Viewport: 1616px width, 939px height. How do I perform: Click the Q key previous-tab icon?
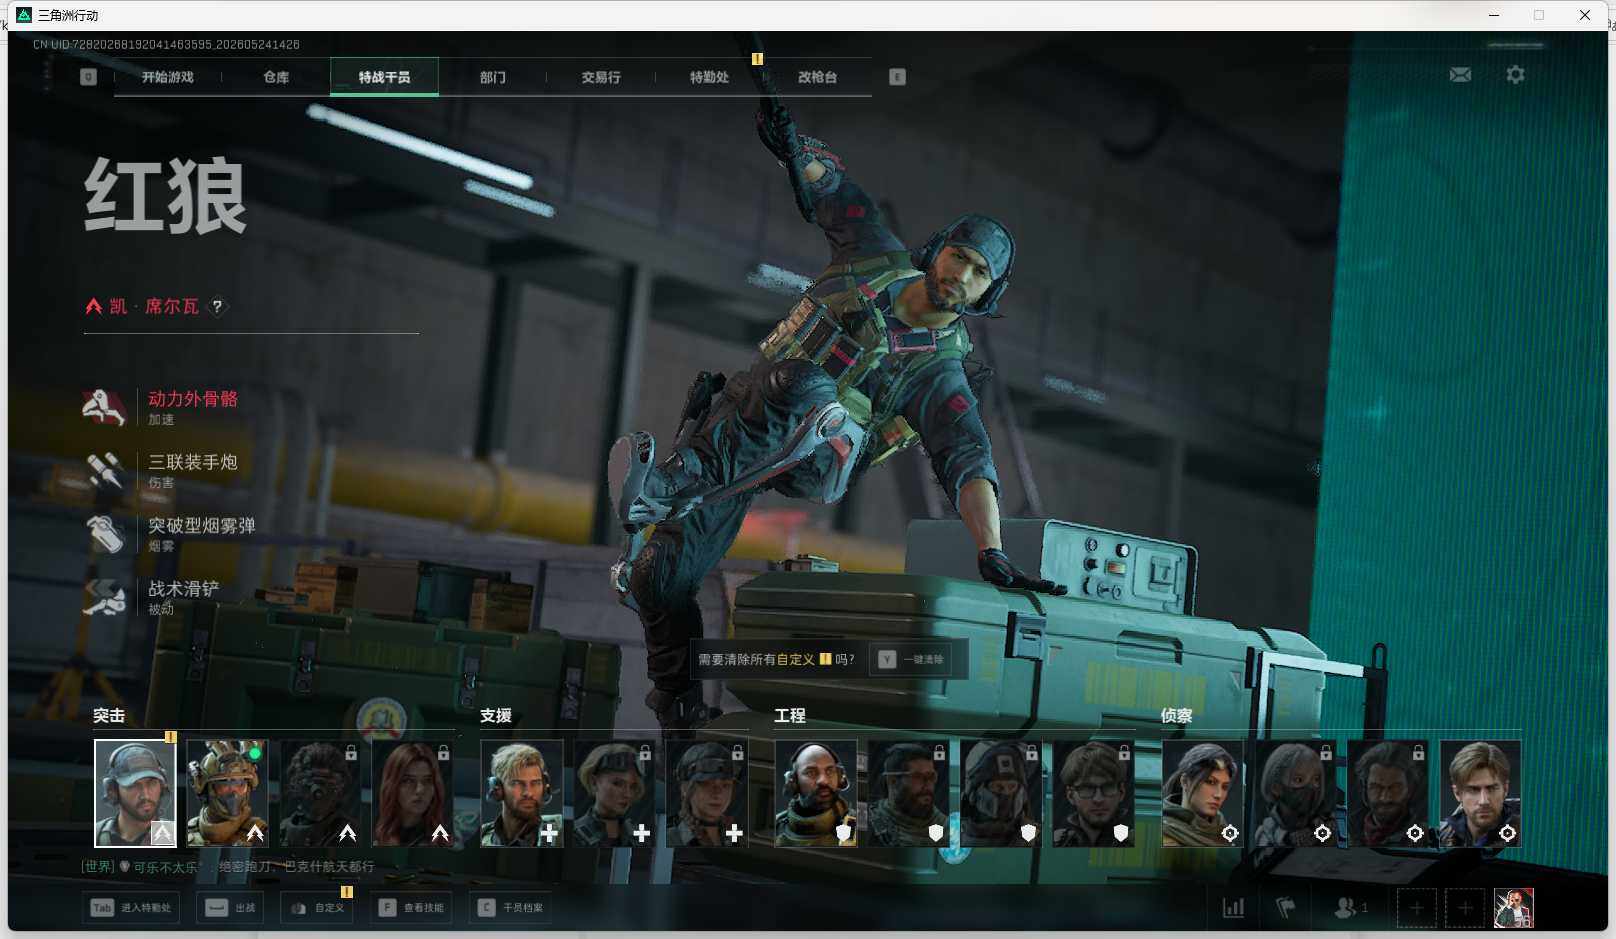click(x=88, y=77)
